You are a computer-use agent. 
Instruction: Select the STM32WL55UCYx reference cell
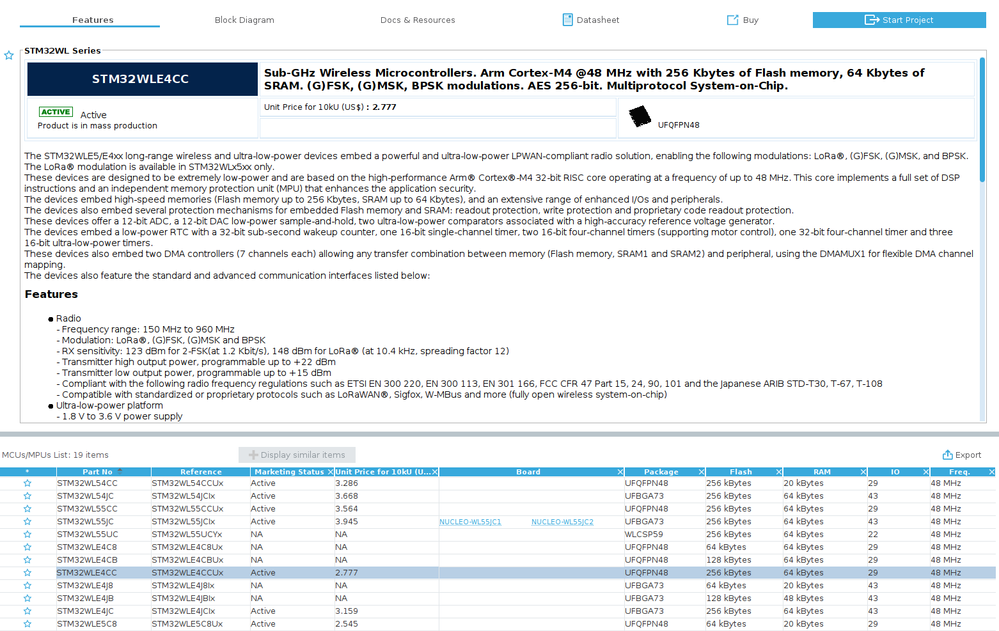point(201,534)
